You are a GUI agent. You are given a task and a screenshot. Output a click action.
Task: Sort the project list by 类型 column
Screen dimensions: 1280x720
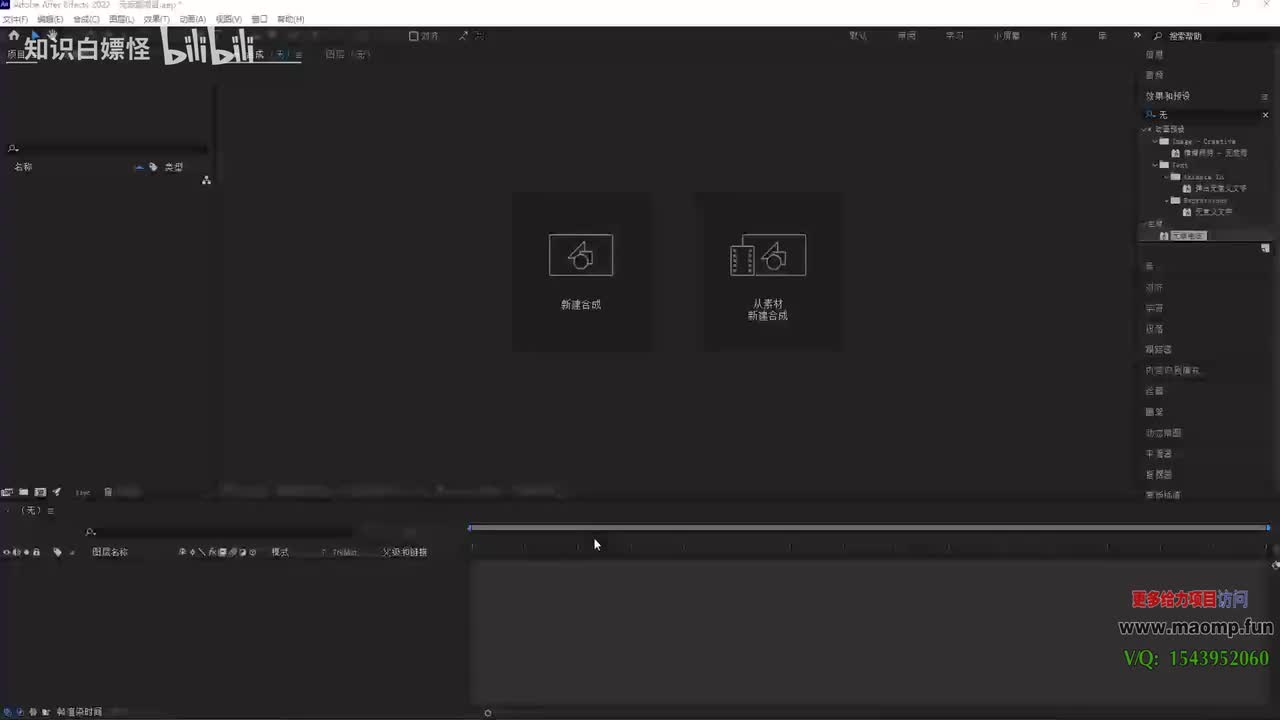coord(174,167)
